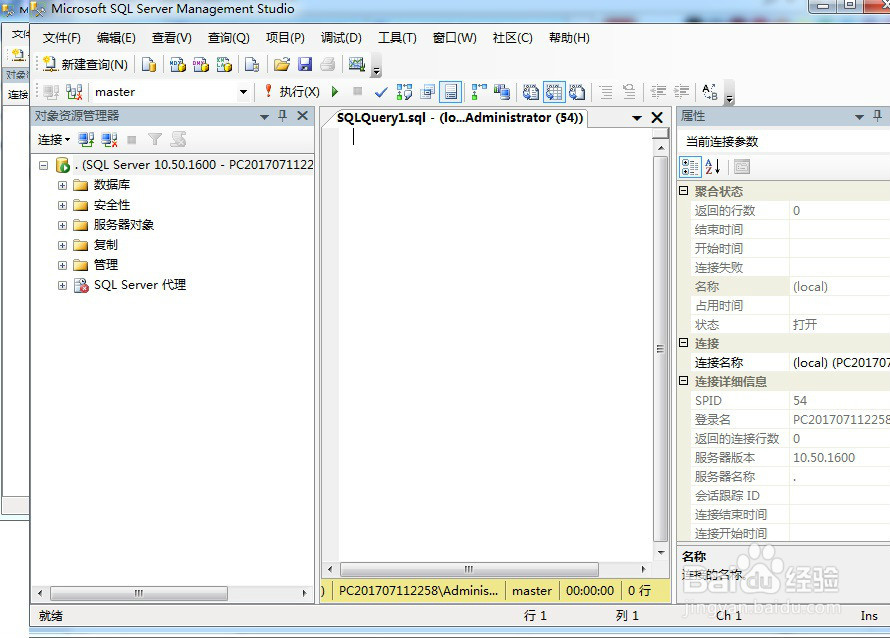The height and width of the screenshot is (638, 890).
Task: Open the 查询(Q) menu
Action: pos(228,38)
